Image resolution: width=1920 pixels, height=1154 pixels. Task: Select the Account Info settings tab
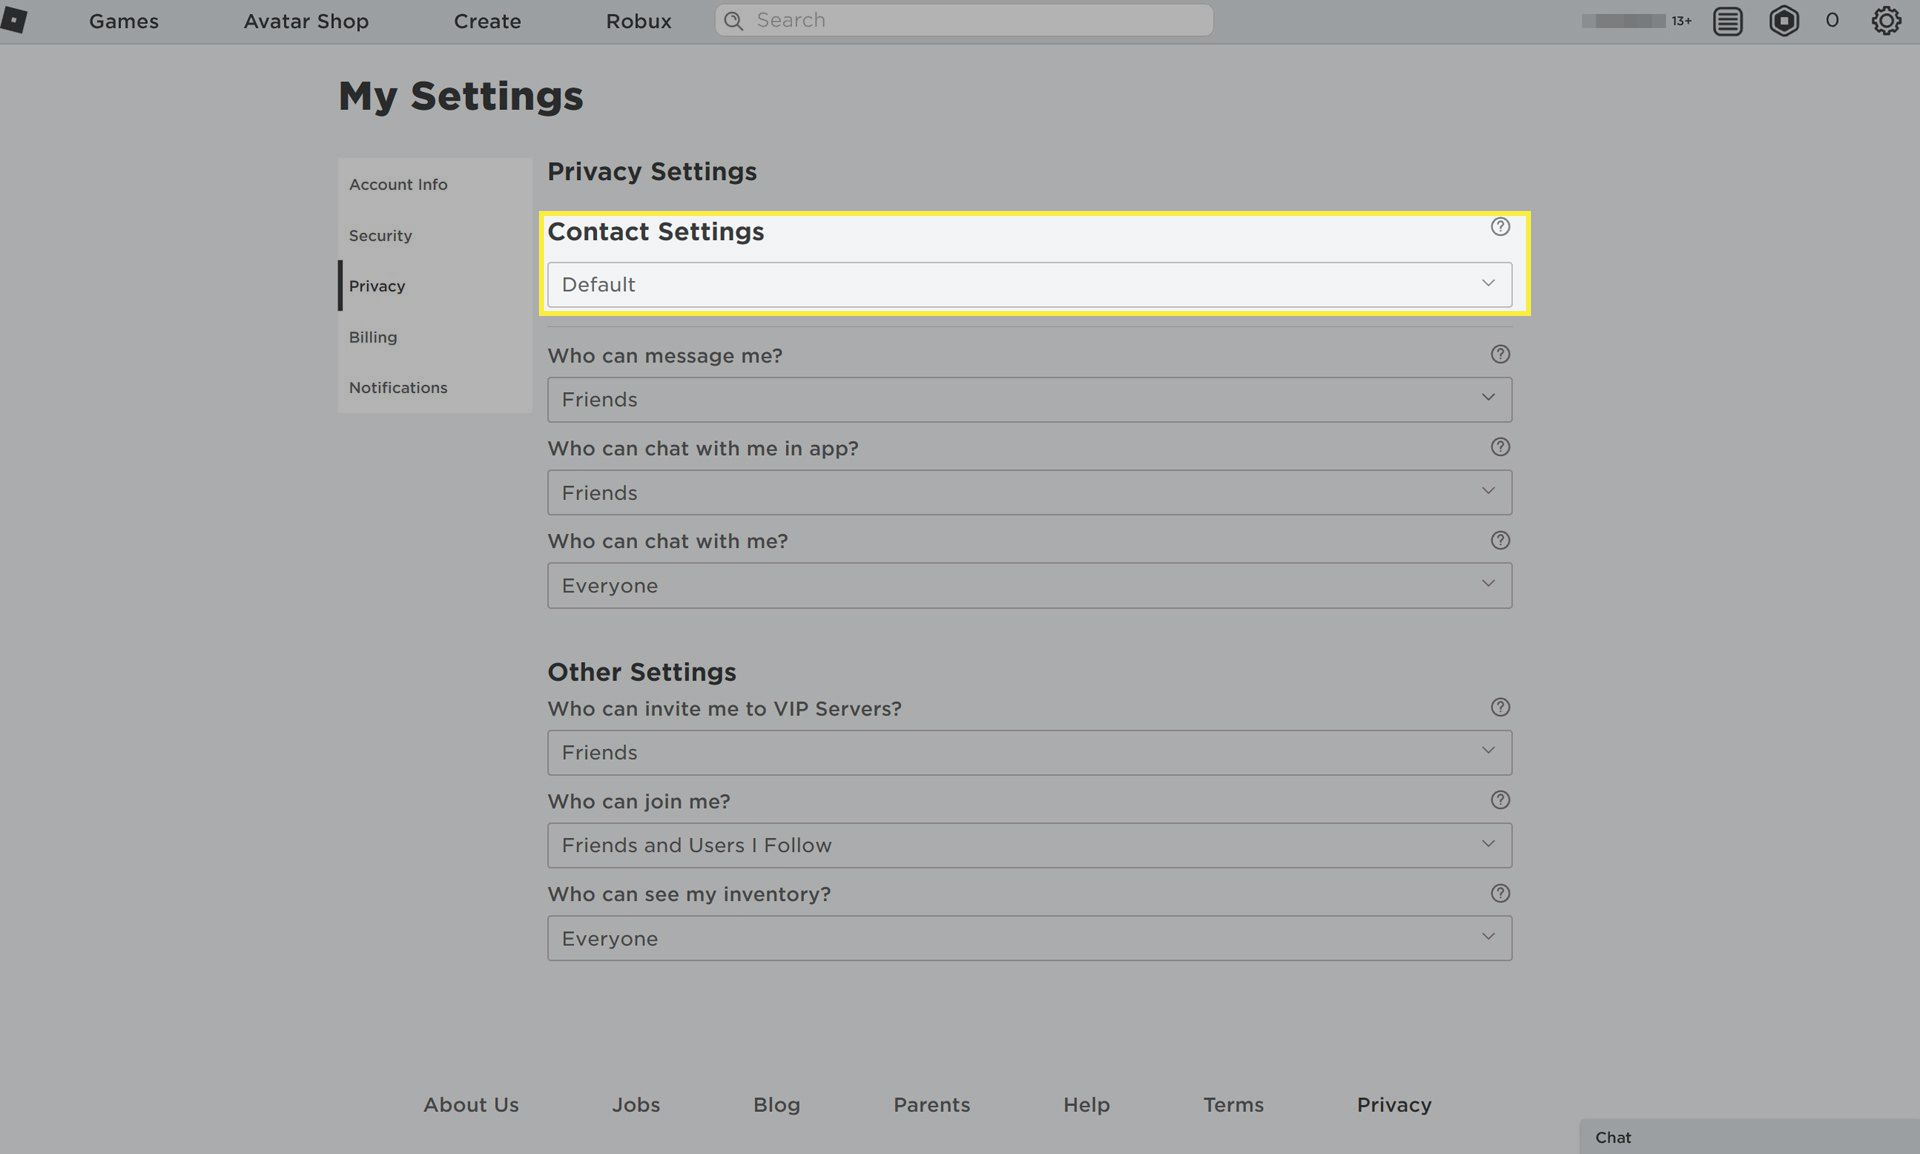tap(435, 184)
